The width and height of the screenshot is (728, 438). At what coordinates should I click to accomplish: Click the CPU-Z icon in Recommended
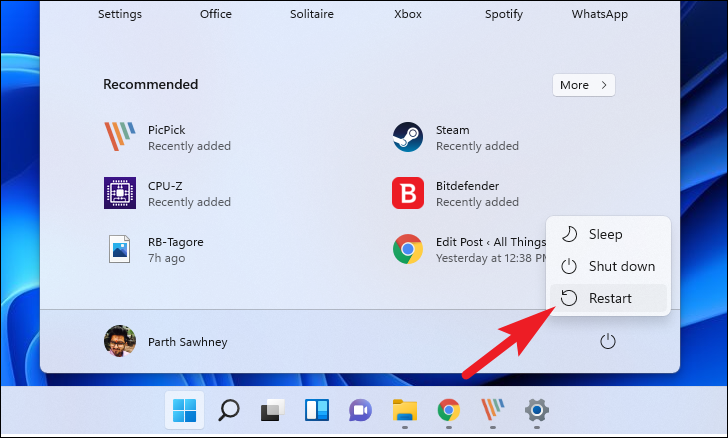pyautogui.click(x=120, y=193)
